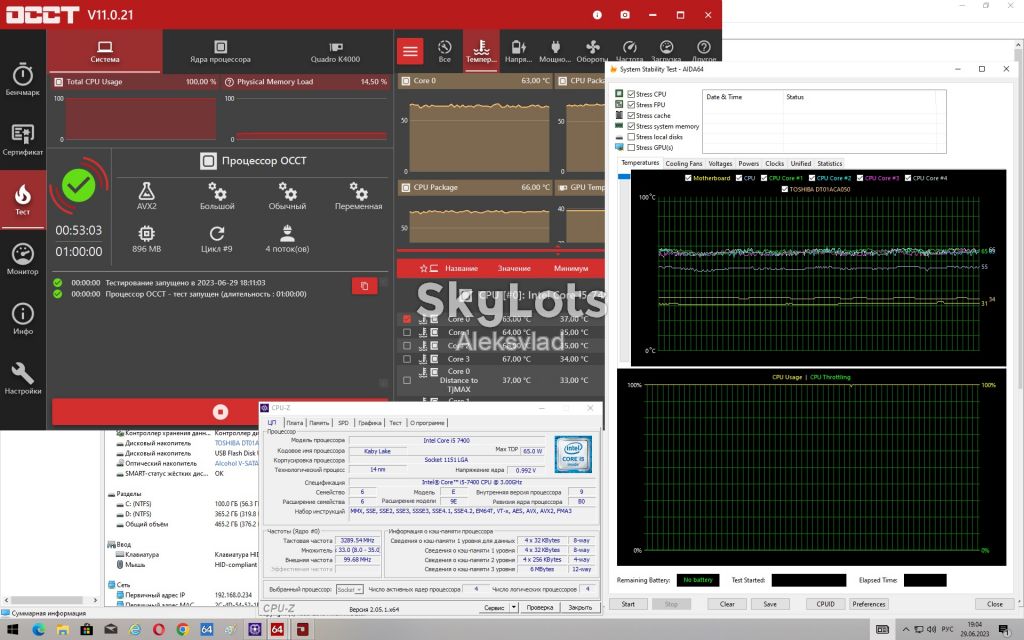Open the Настройки wrench in OCCT sidebar
The height and width of the screenshot is (640, 1024).
[x=23, y=378]
